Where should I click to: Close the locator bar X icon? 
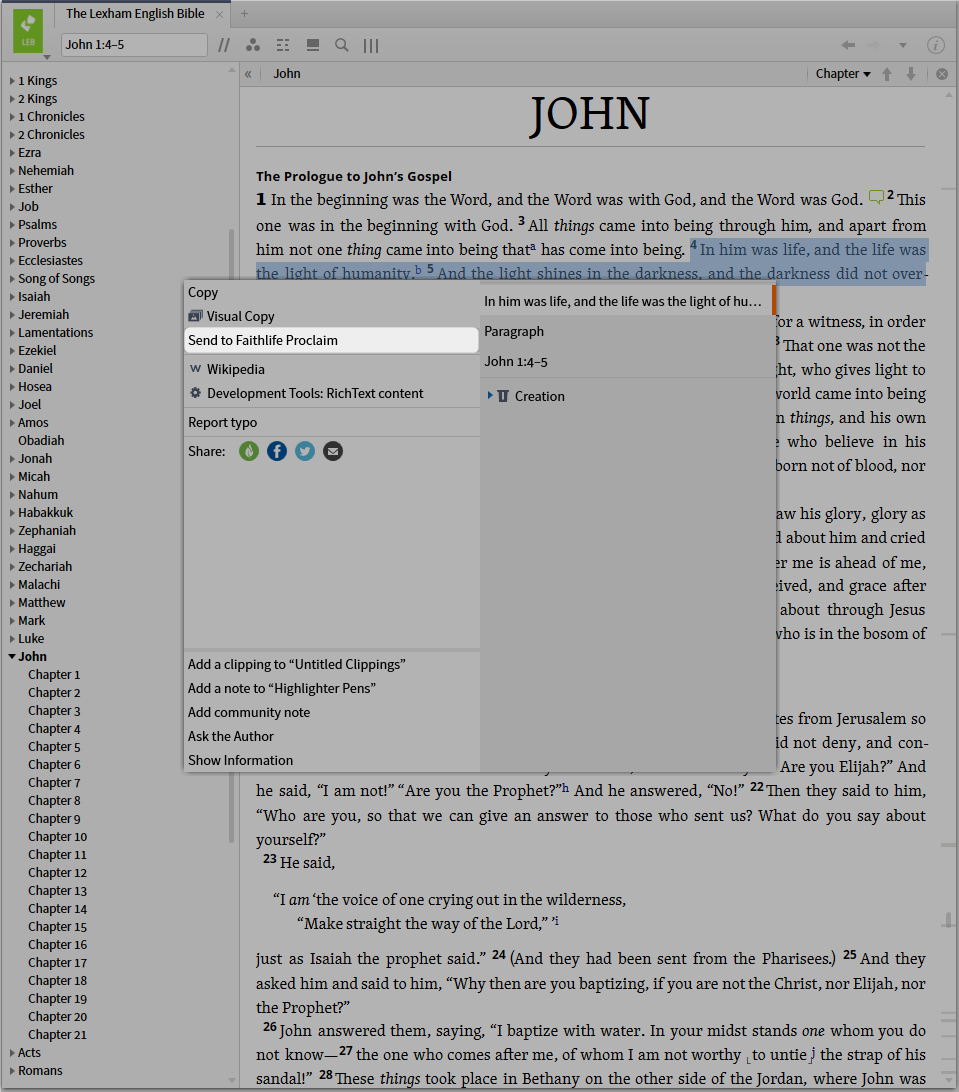click(942, 74)
